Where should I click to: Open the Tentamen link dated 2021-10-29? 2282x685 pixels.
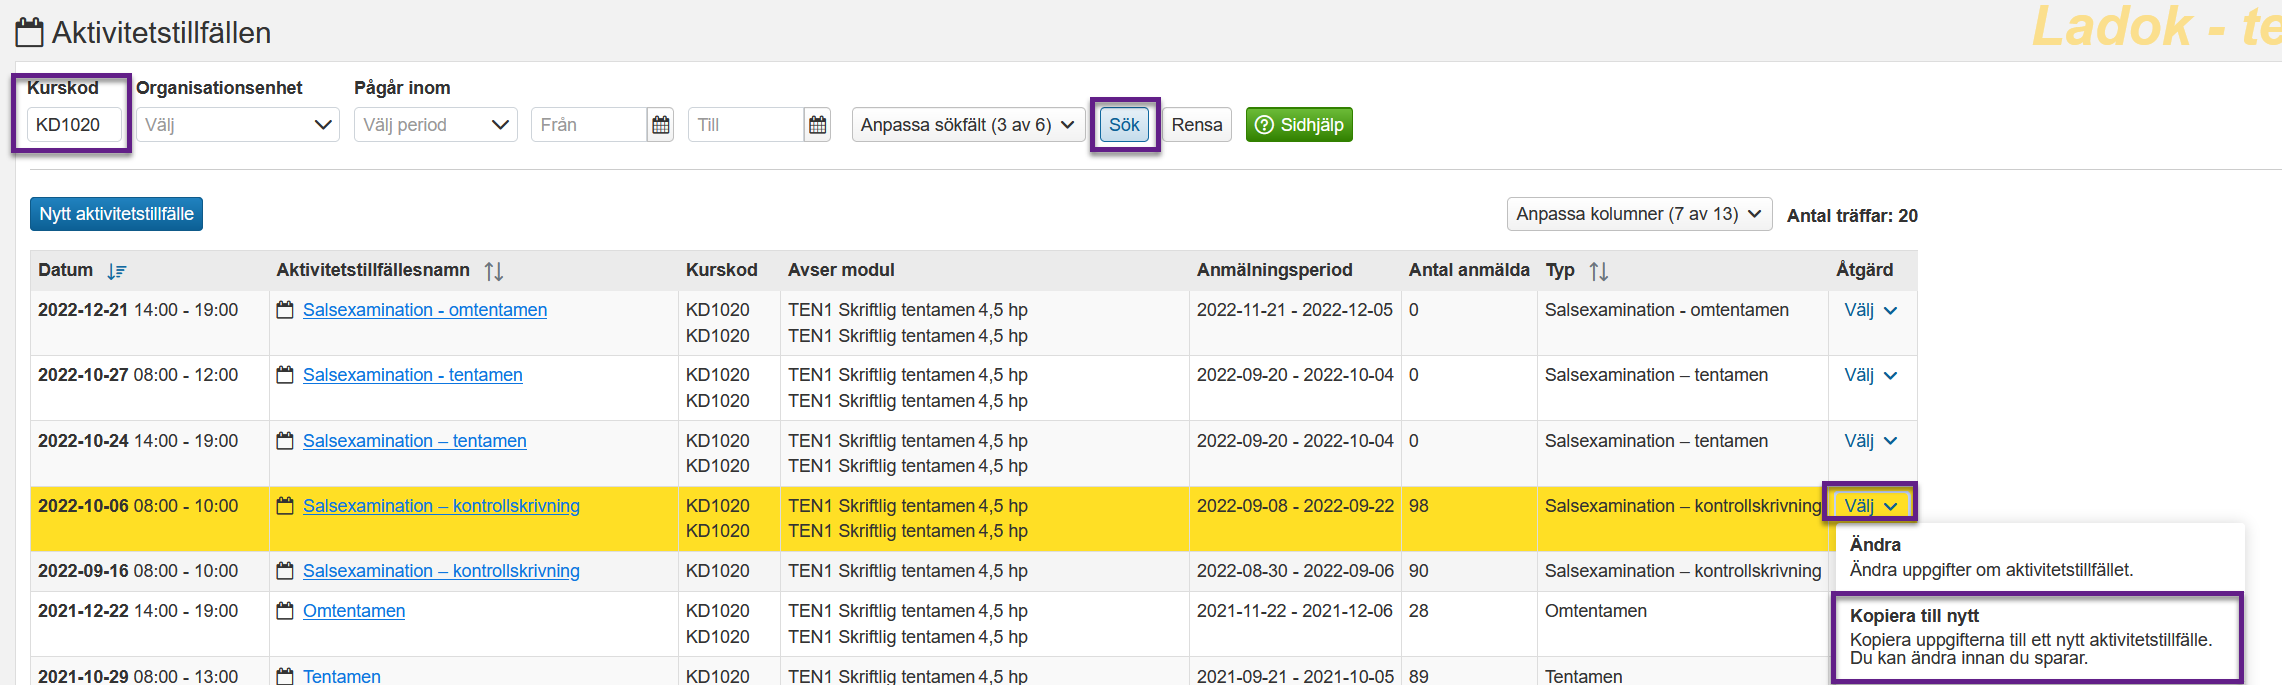pos(342,676)
